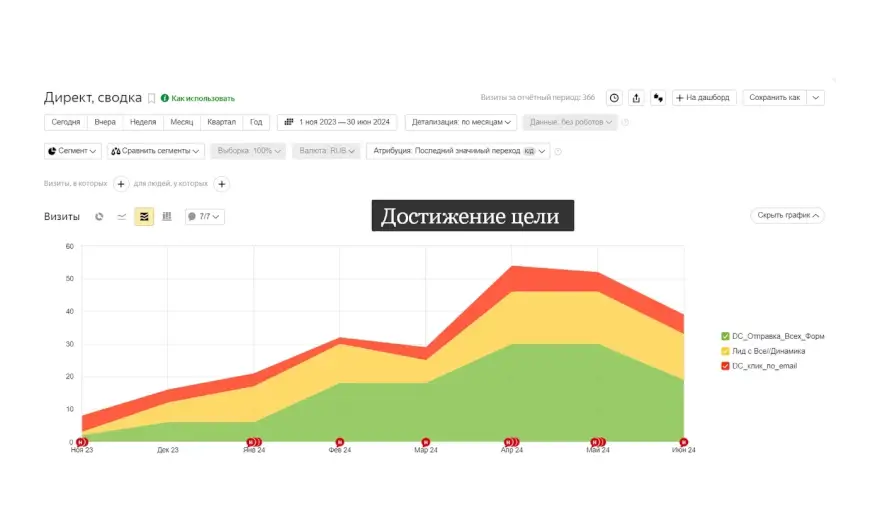
Task: Switch chart to pie chart view
Action: (99, 216)
